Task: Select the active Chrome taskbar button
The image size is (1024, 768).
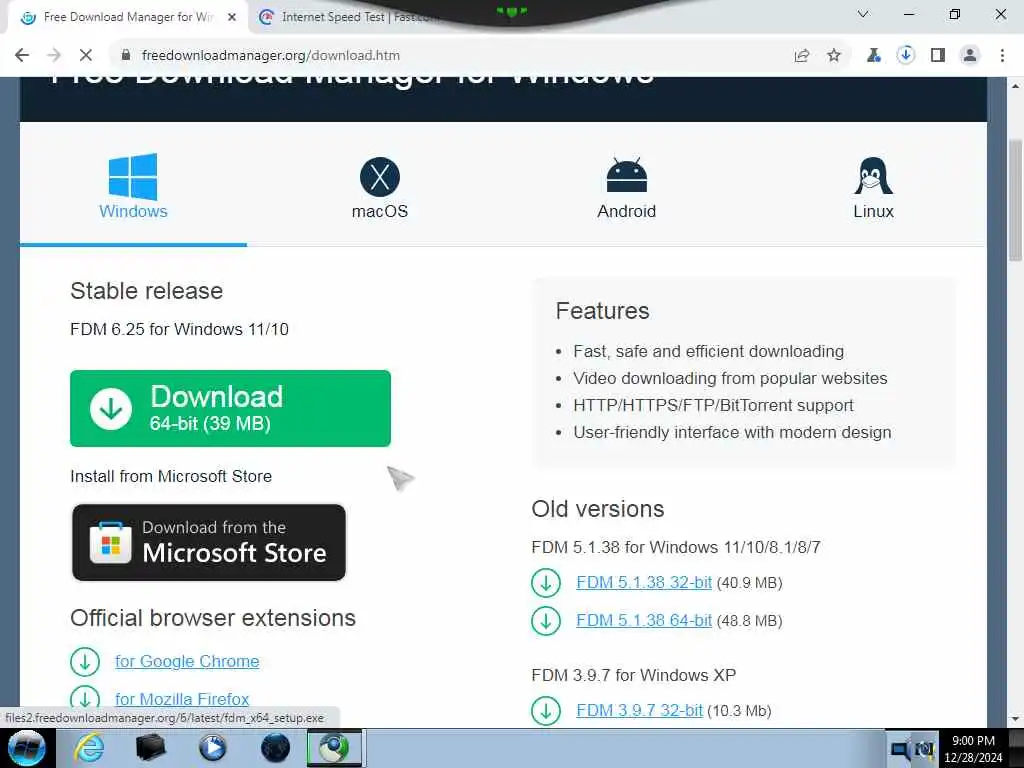Action: [x=335, y=748]
